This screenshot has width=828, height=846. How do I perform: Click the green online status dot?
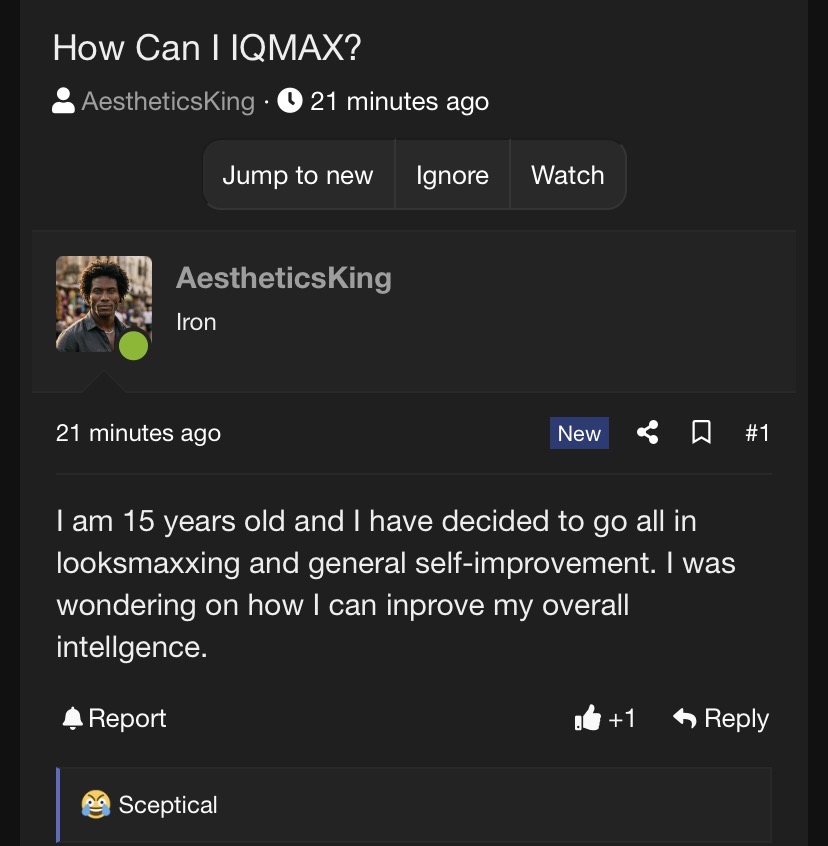point(133,346)
